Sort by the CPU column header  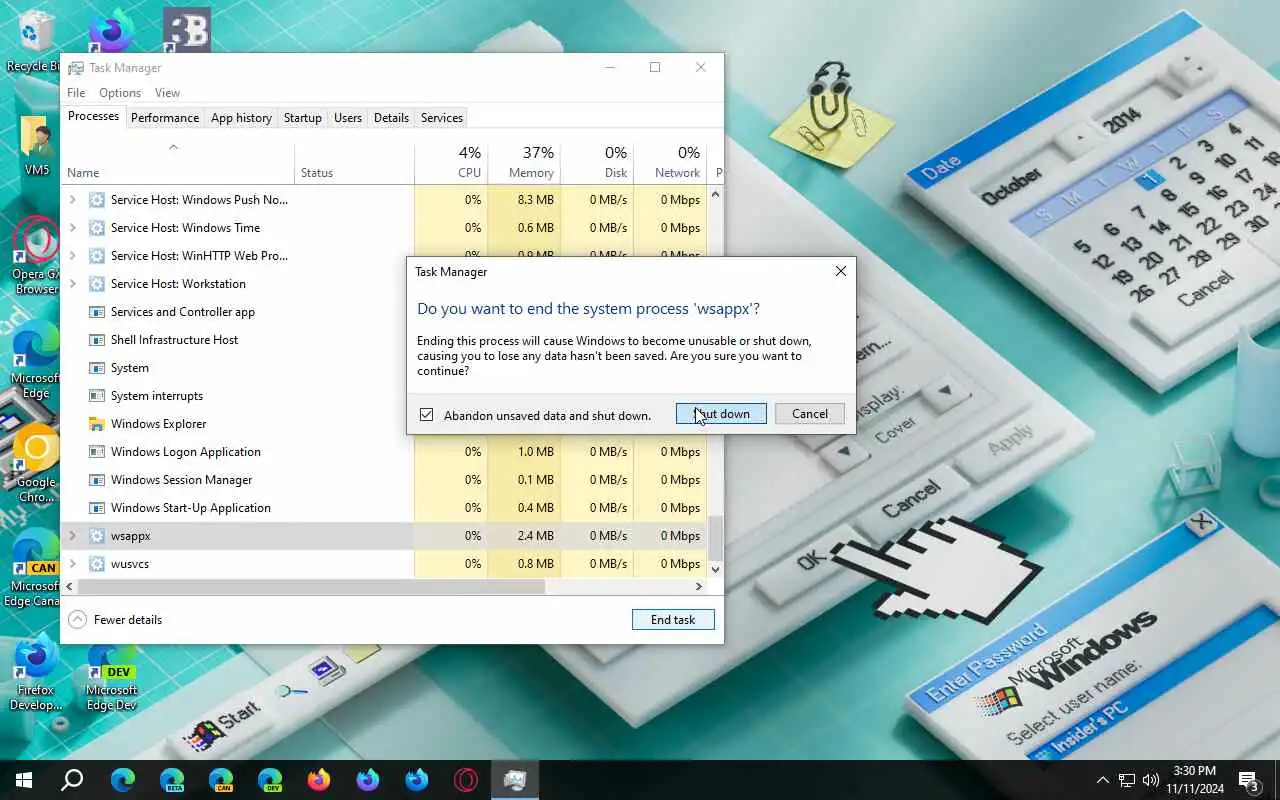pos(451,163)
